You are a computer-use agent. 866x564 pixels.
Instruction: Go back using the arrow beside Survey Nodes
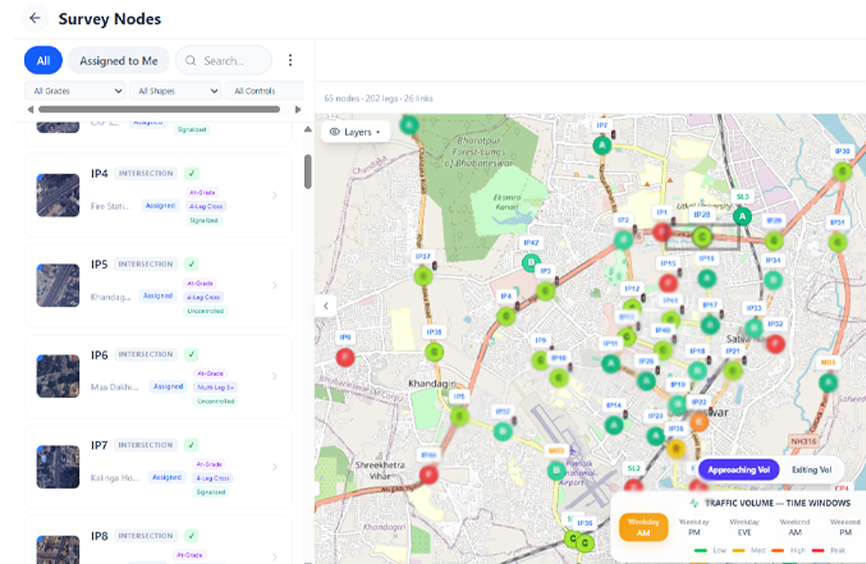pos(35,18)
